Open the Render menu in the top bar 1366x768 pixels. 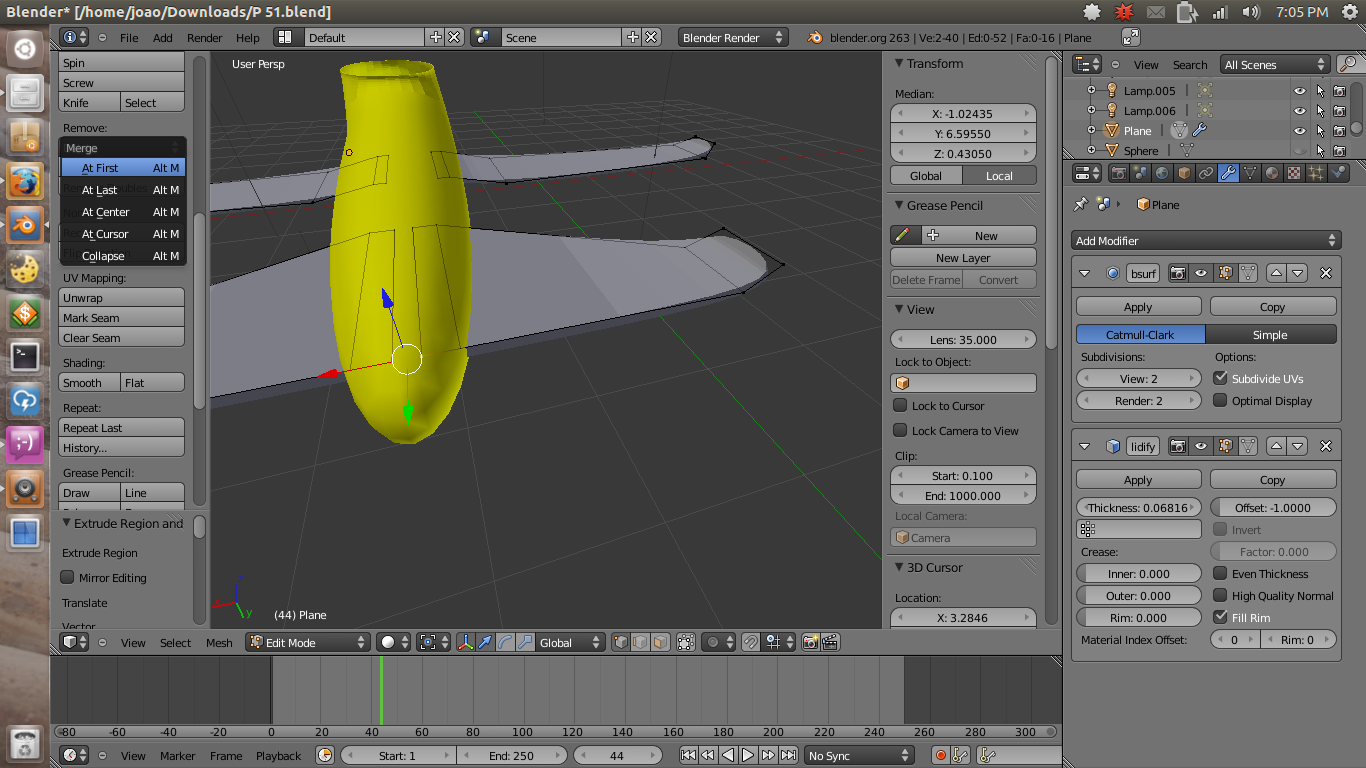click(x=205, y=37)
